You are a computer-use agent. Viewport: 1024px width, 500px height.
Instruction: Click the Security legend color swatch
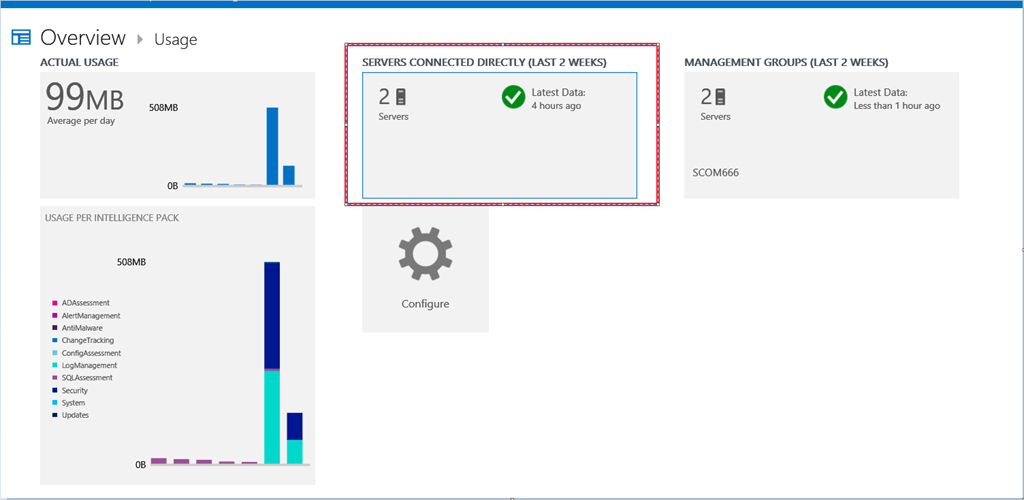point(54,390)
